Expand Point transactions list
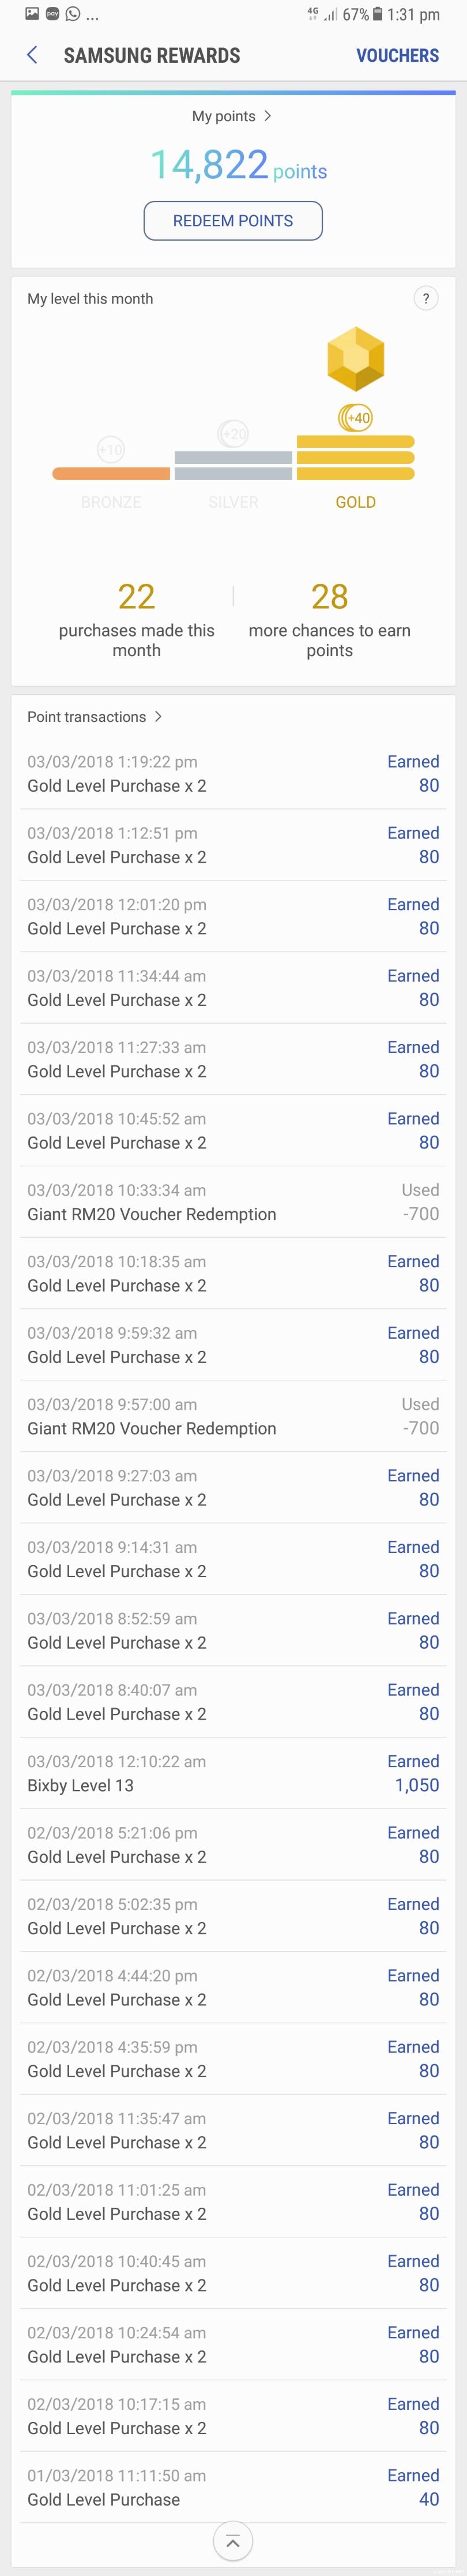The height and width of the screenshot is (2576, 467). click(x=95, y=717)
